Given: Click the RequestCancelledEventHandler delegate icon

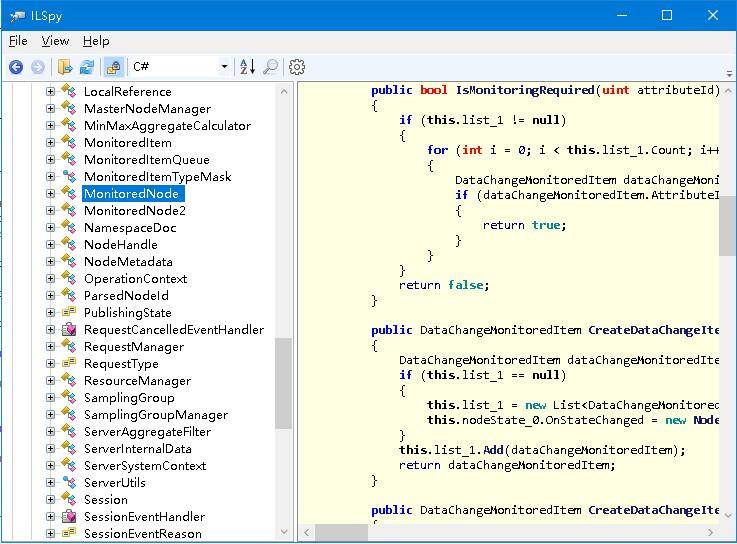Looking at the screenshot, I should pyautogui.click(x=69, y=329).
